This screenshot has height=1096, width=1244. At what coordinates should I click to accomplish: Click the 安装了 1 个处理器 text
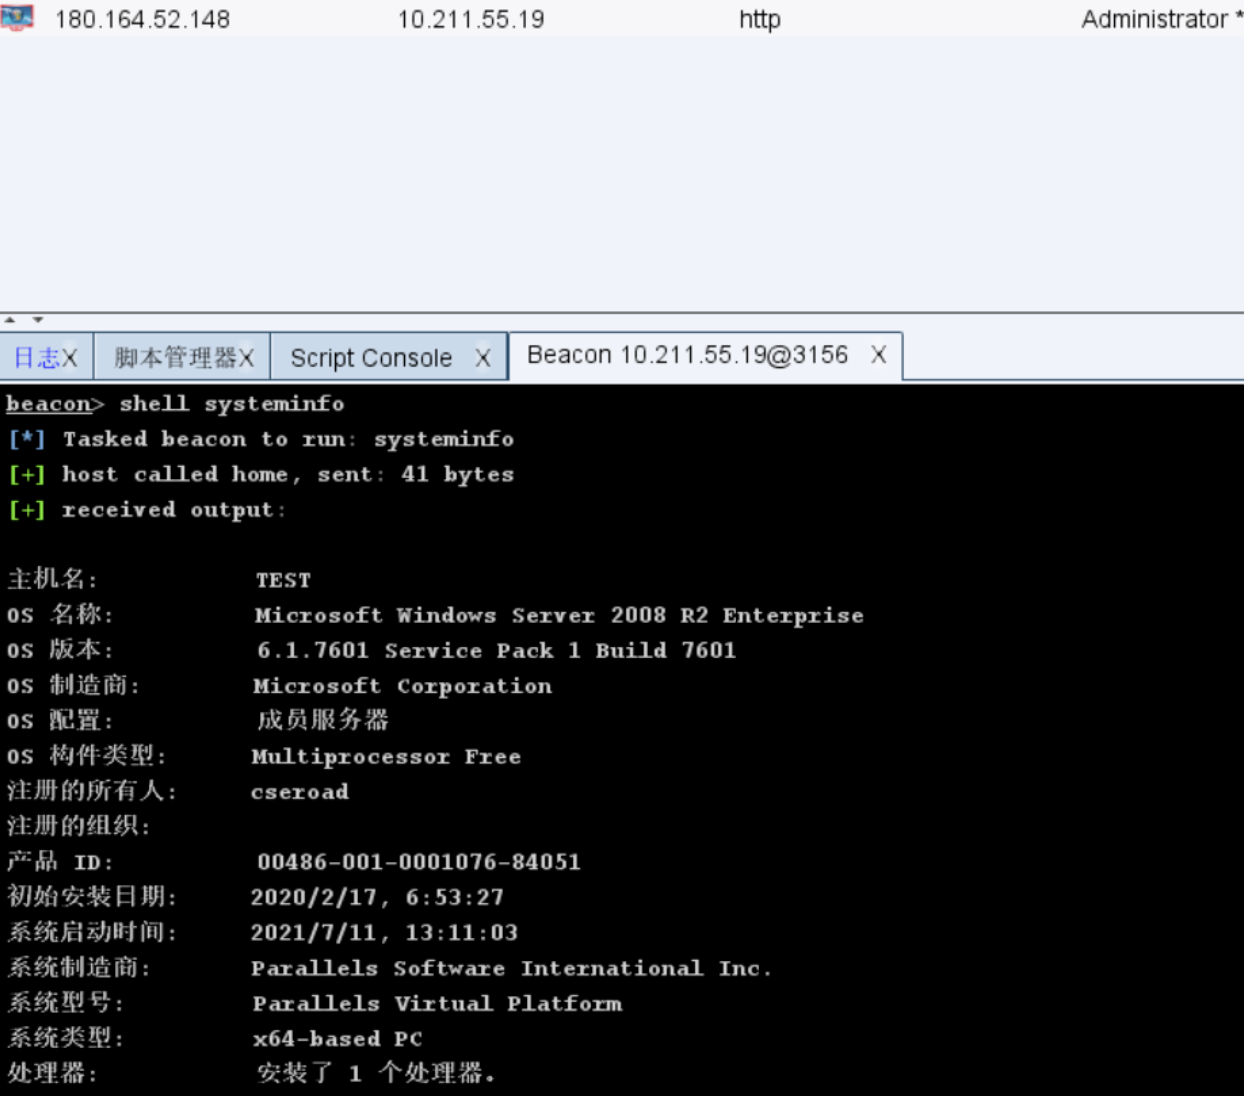point(376,1073)
